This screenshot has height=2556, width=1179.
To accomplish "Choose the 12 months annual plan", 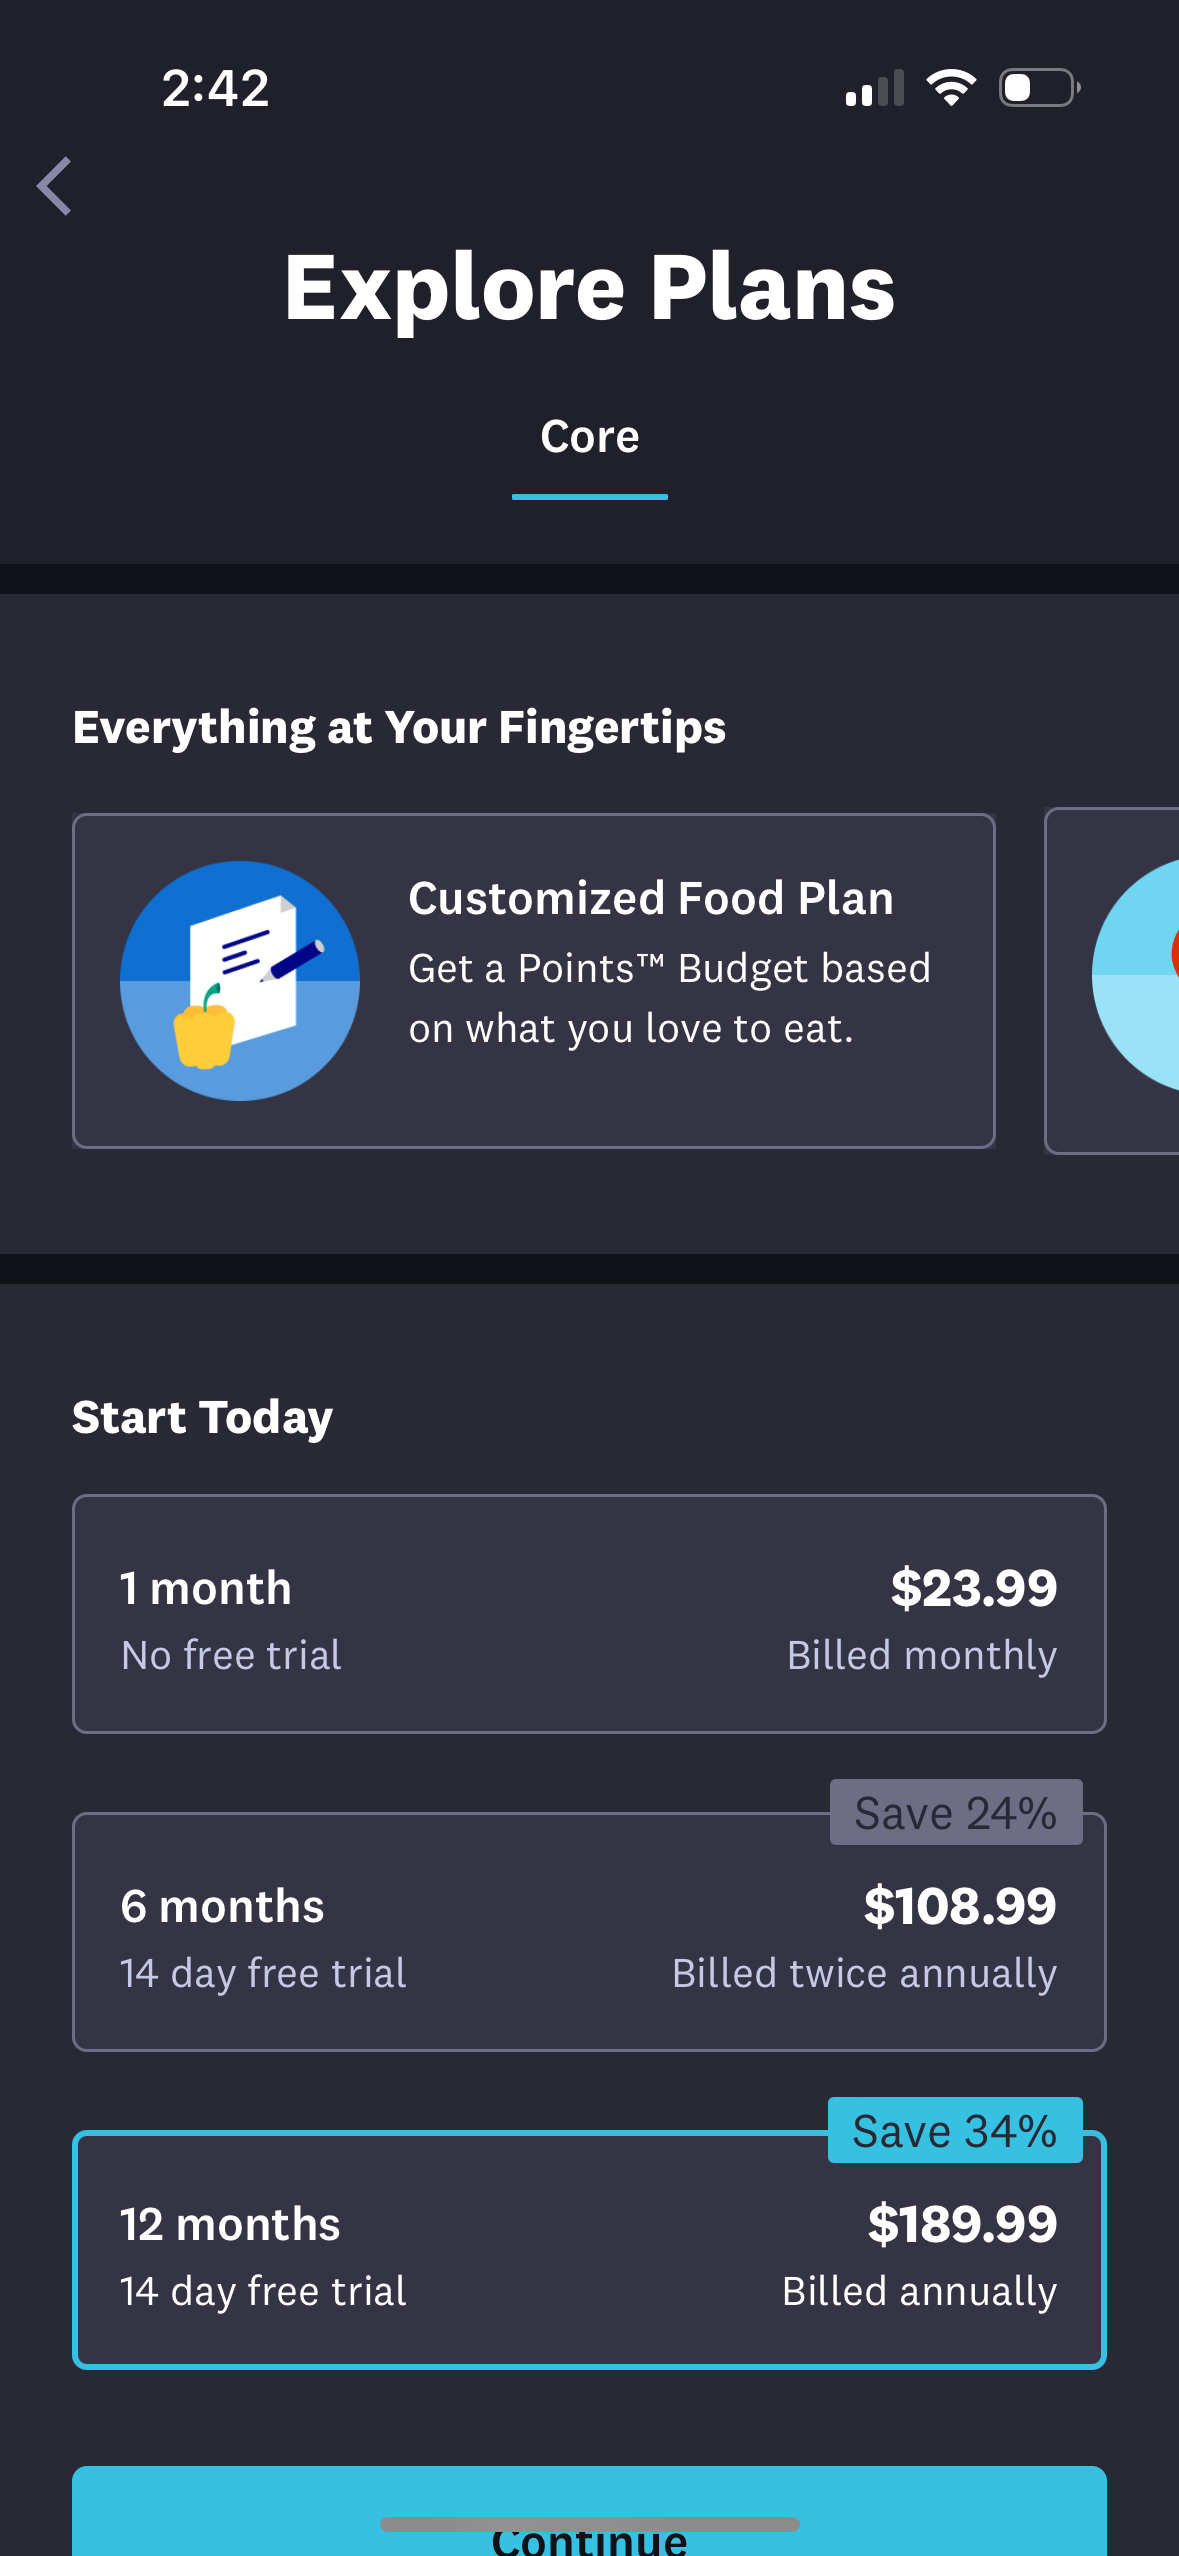I will coord(589,2252).
